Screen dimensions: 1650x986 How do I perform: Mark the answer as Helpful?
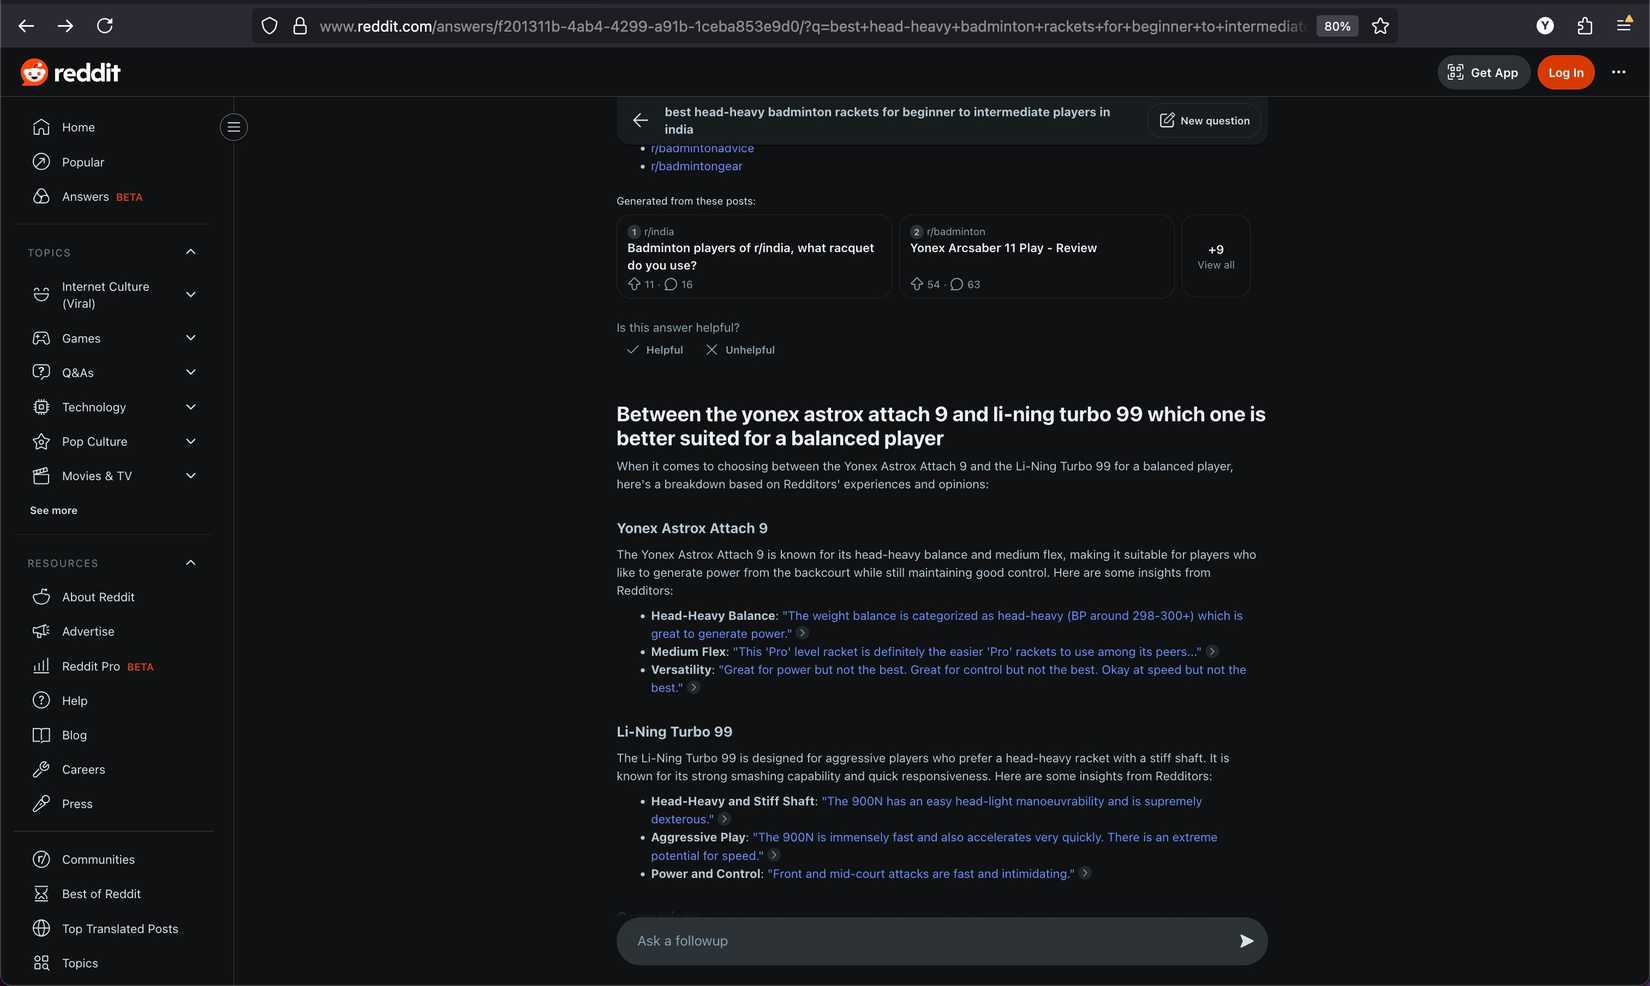pos(653,349)
